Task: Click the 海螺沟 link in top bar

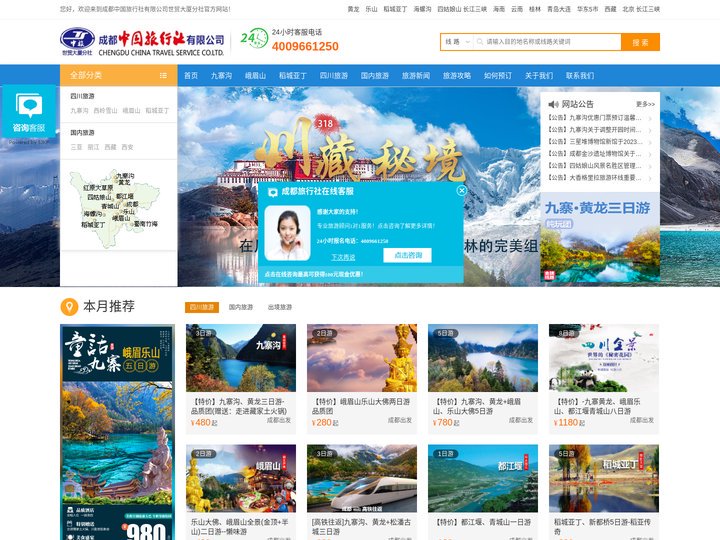Action: [x=422, y=9]
